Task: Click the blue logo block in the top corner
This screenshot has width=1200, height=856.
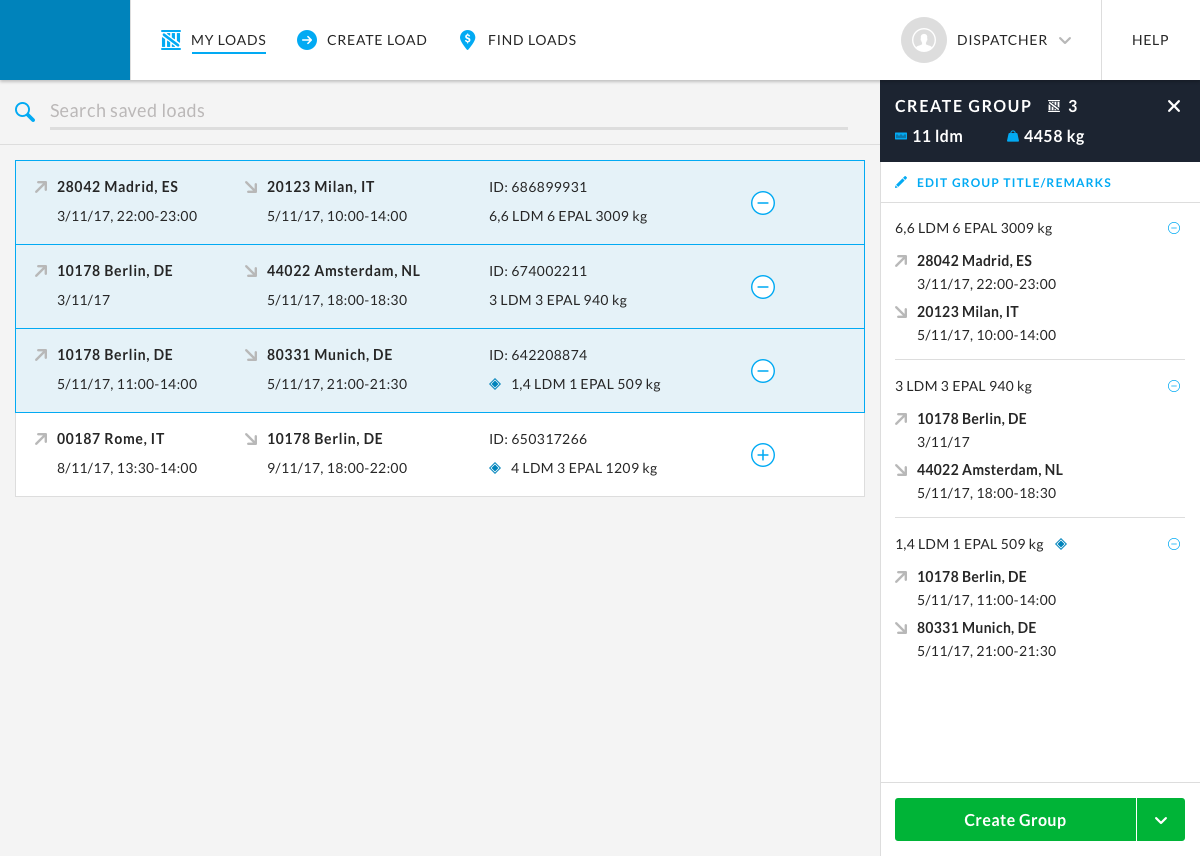Action: coord(65,40)
